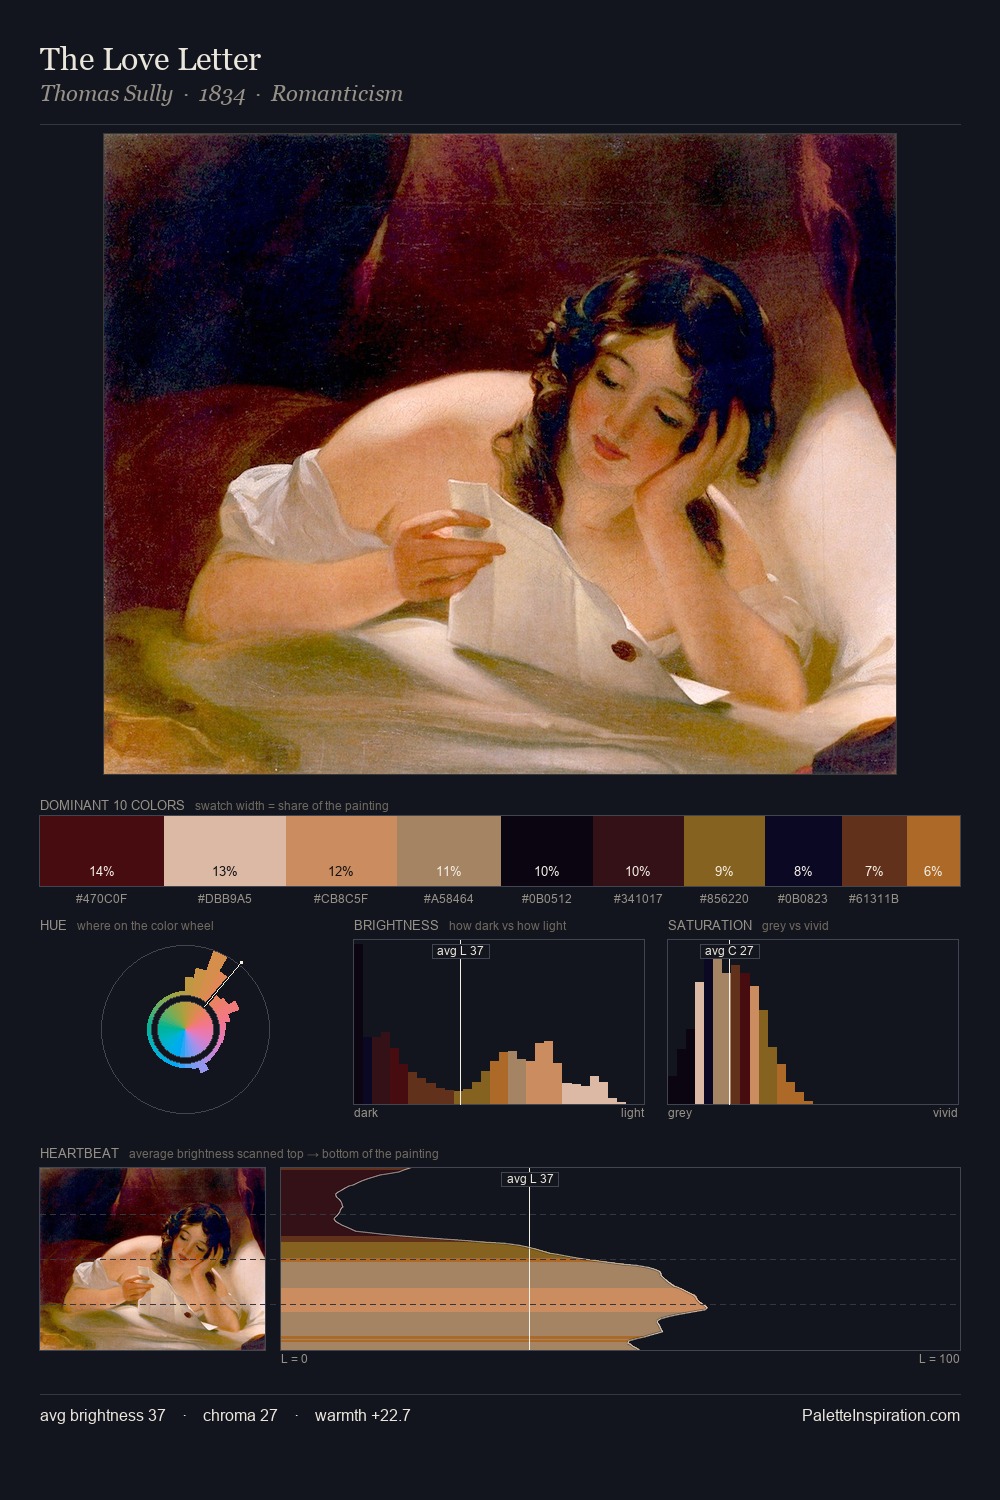The width and height of the screenshot is (1000, 1500).
Task: Click the 'Romanticism' movement label
Action: coord(337,94)
